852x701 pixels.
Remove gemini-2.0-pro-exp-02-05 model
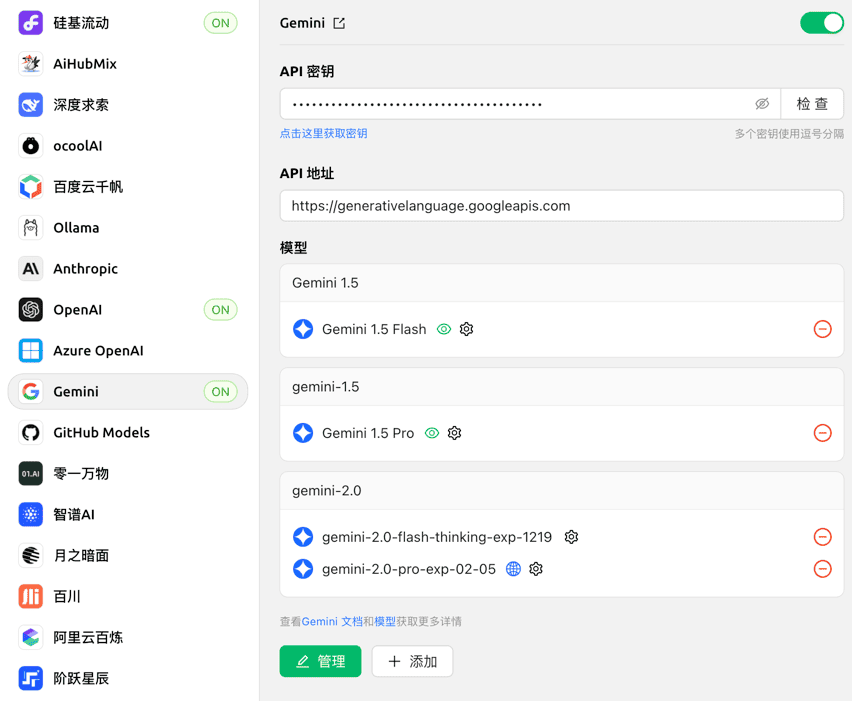click(x=822, y=569)
